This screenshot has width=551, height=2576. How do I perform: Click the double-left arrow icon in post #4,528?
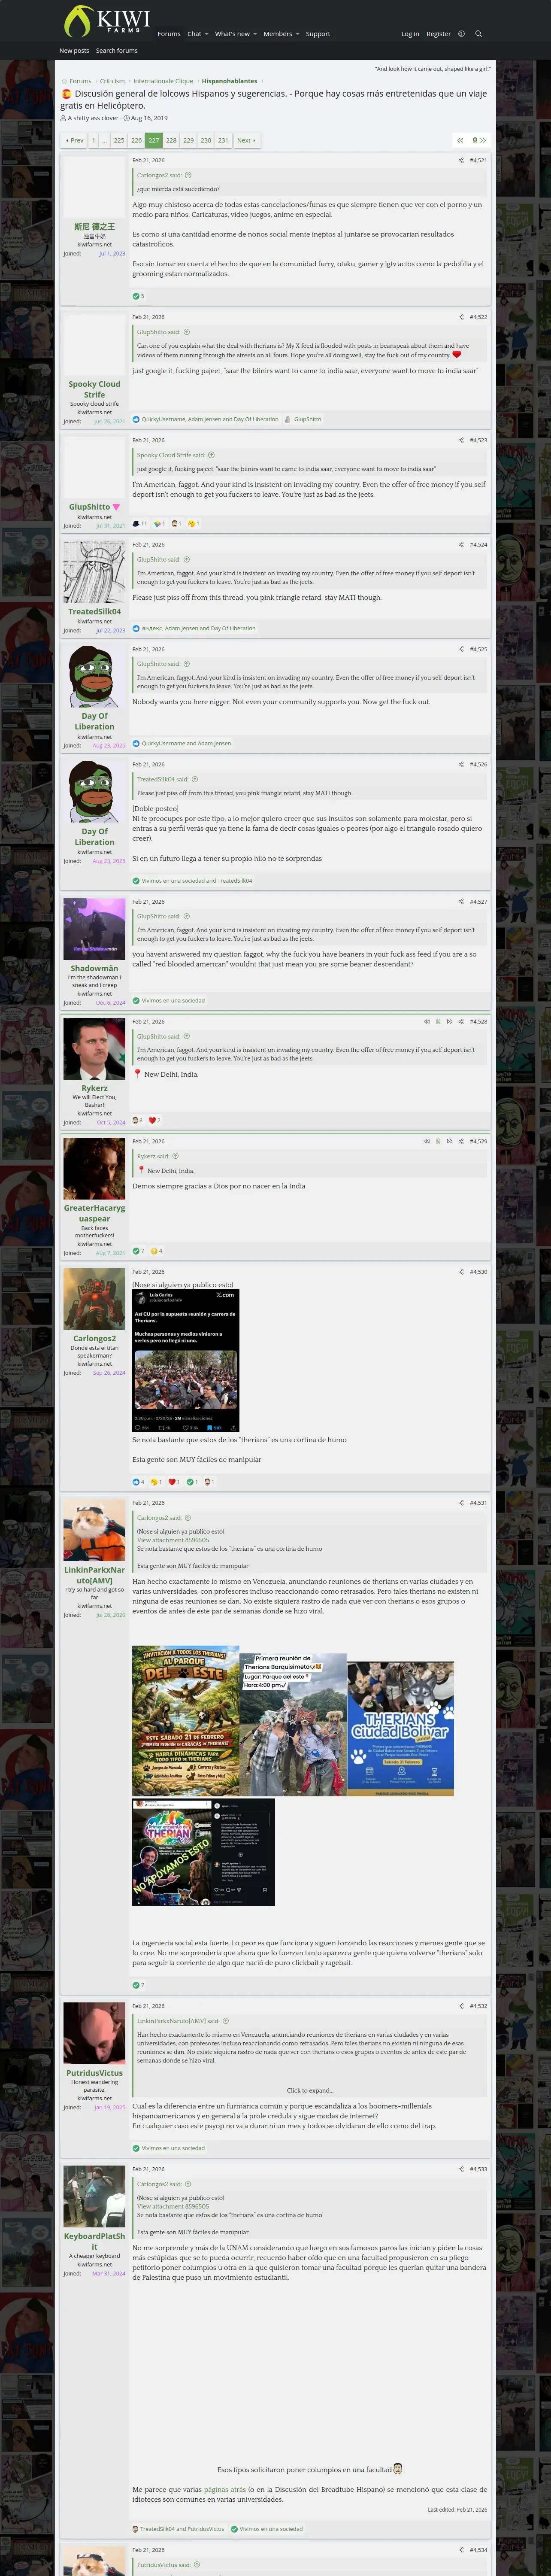[x=427, y=1022]
